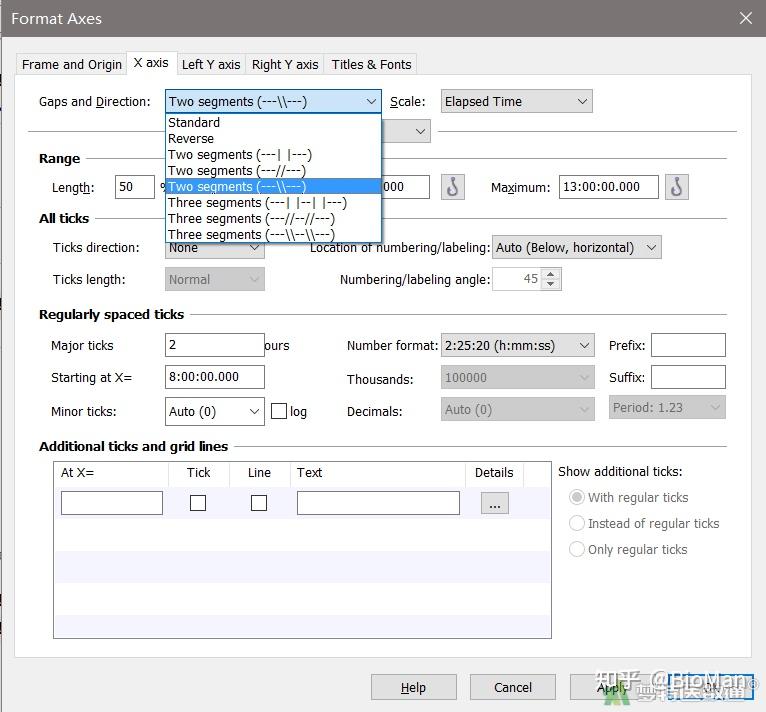Close the Format Axes dialog

point(745,18)
